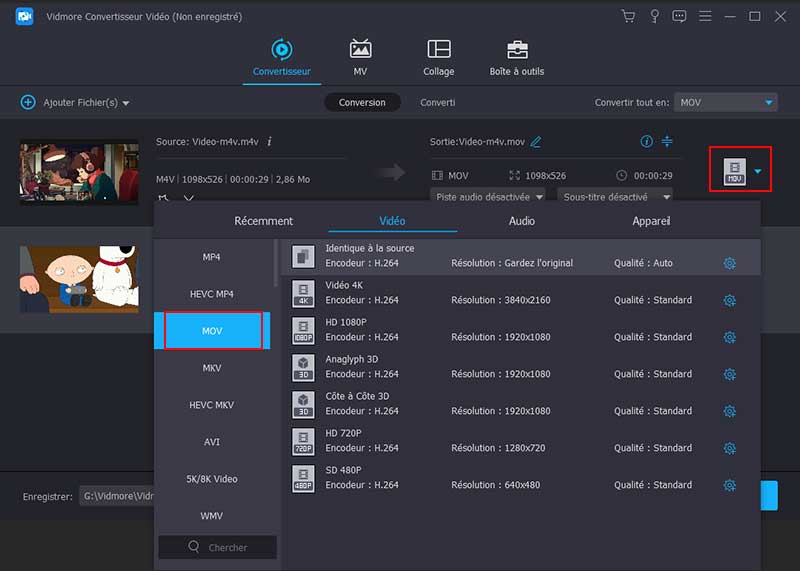Select the MKV format in list
The image size is (800, 571).
(x=212, y=368)
